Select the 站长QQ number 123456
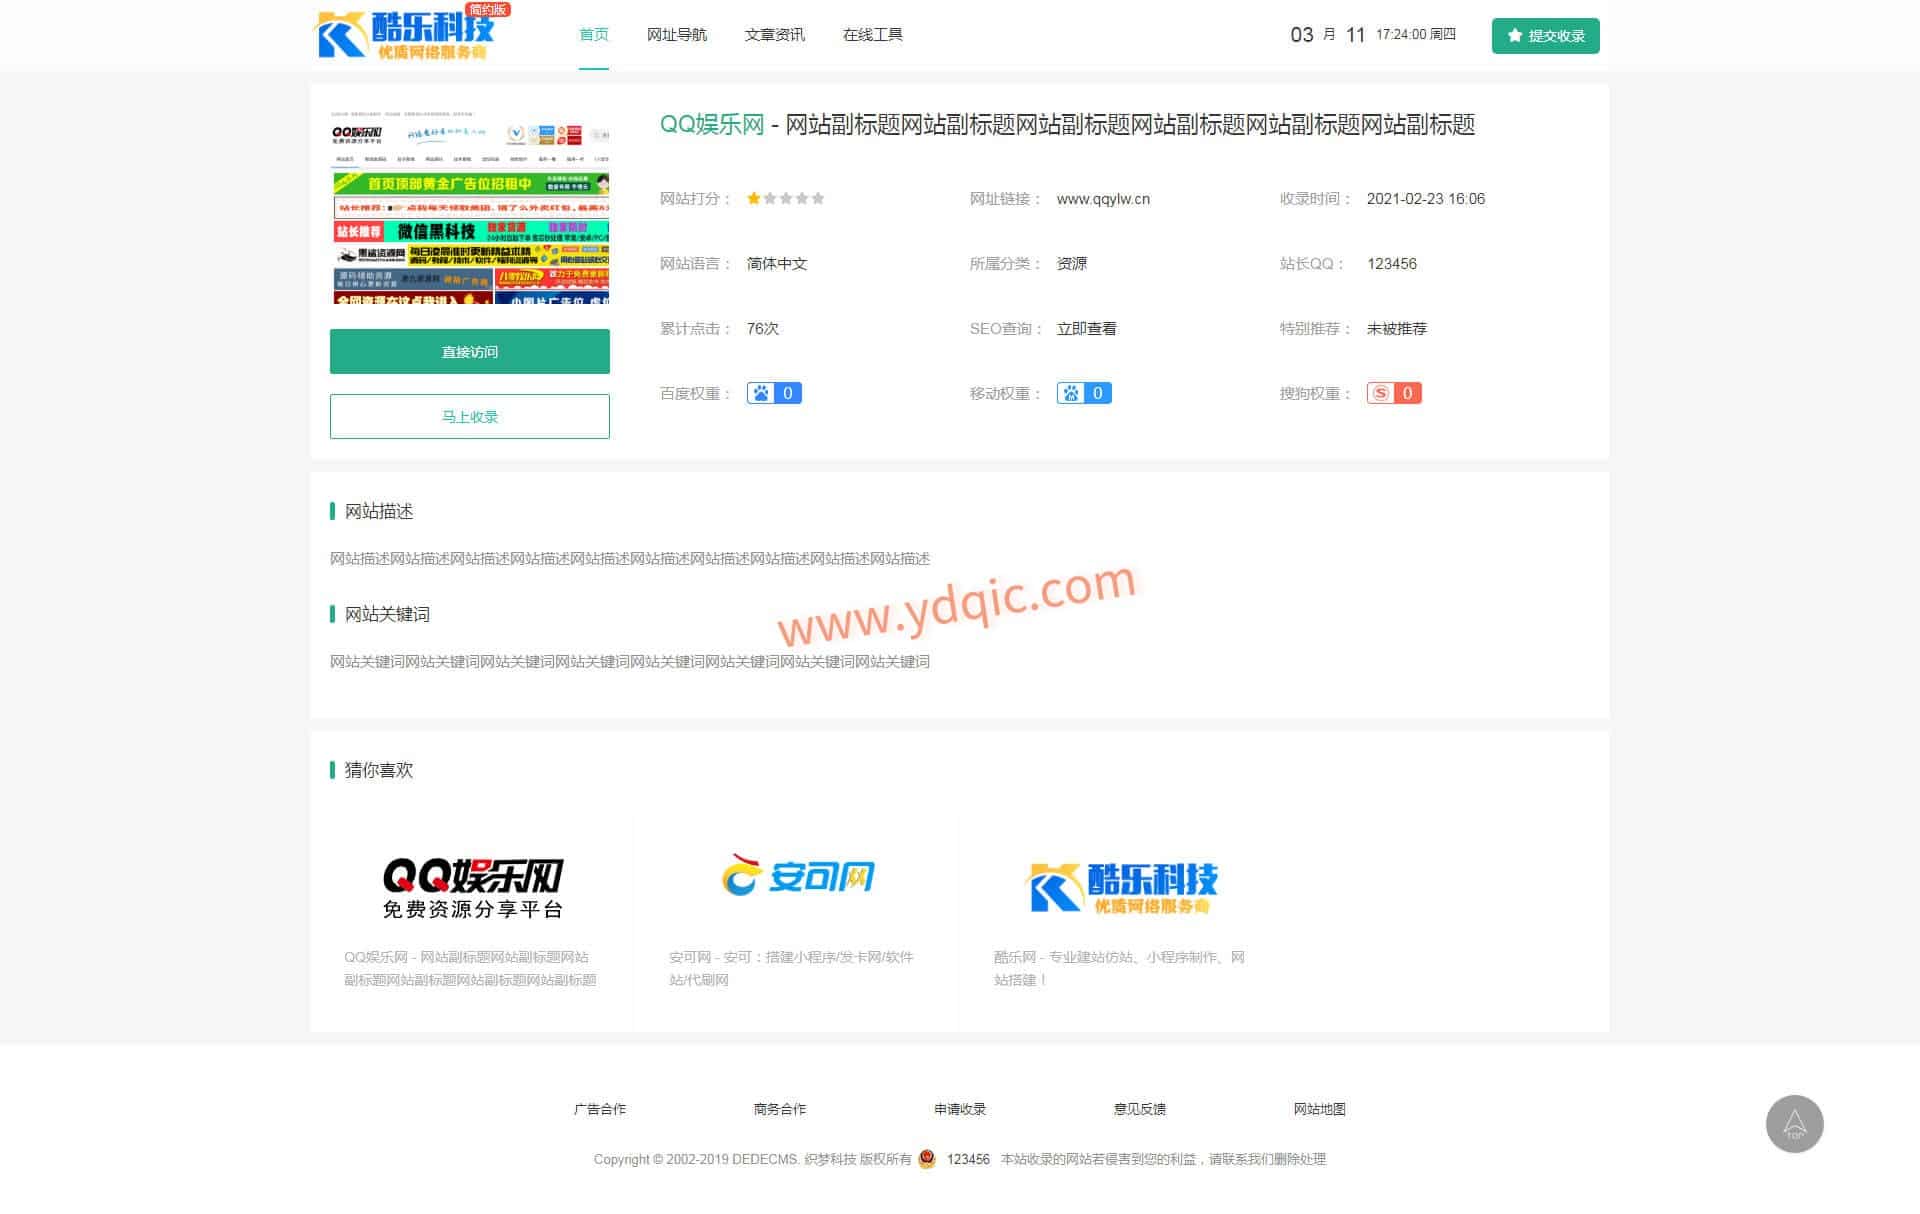 tap(1392, 264)
